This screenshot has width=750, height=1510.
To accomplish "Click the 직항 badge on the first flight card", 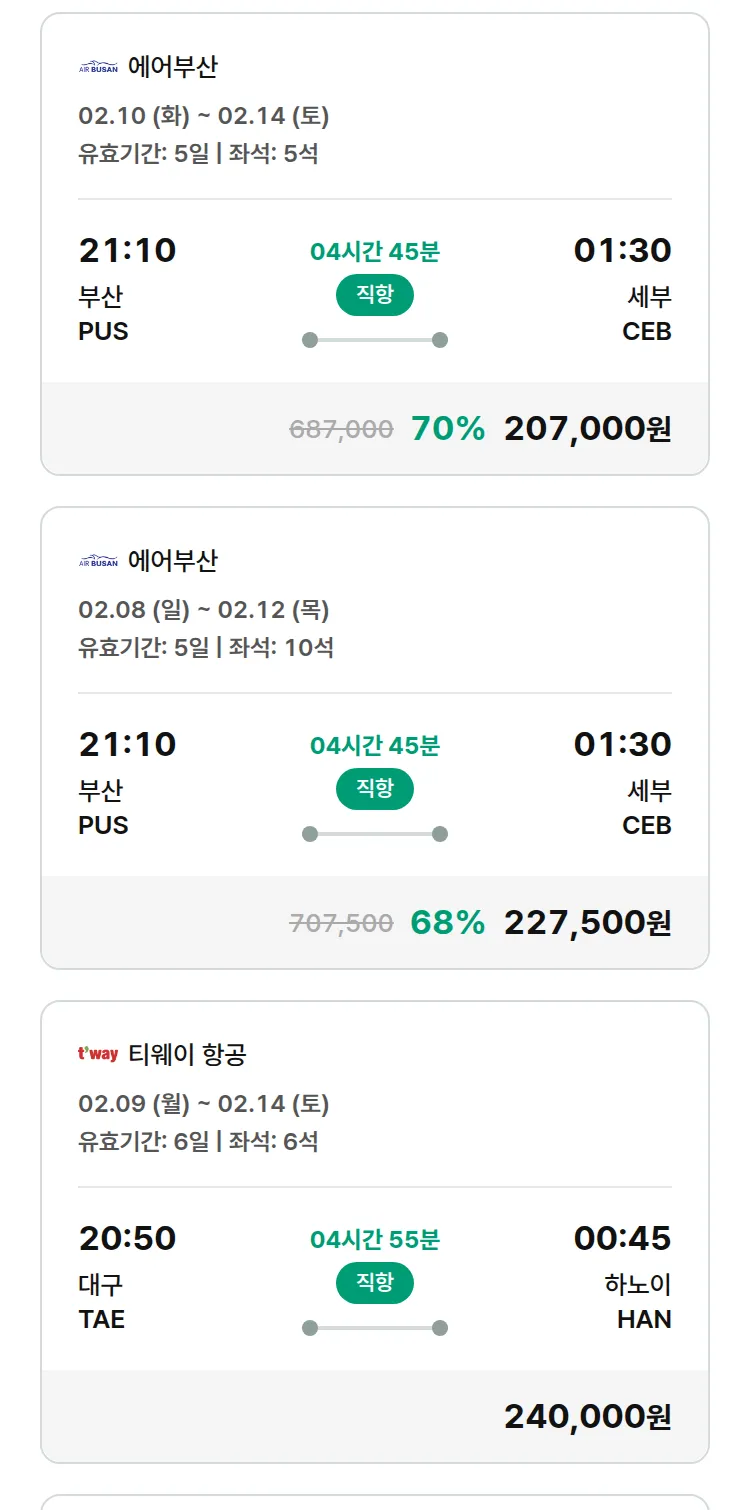I will click(374, 295).
